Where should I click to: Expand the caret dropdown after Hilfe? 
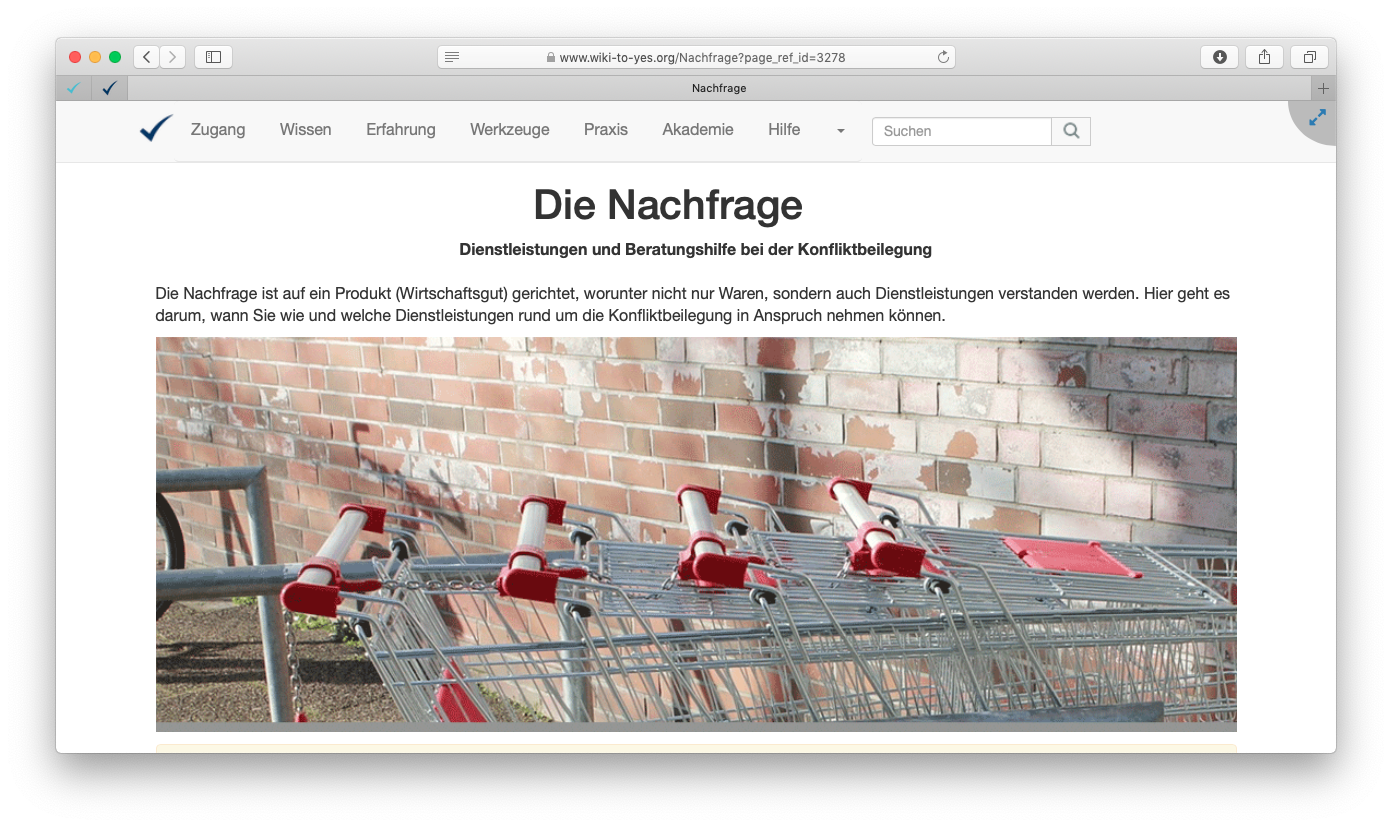click(840, 131)
